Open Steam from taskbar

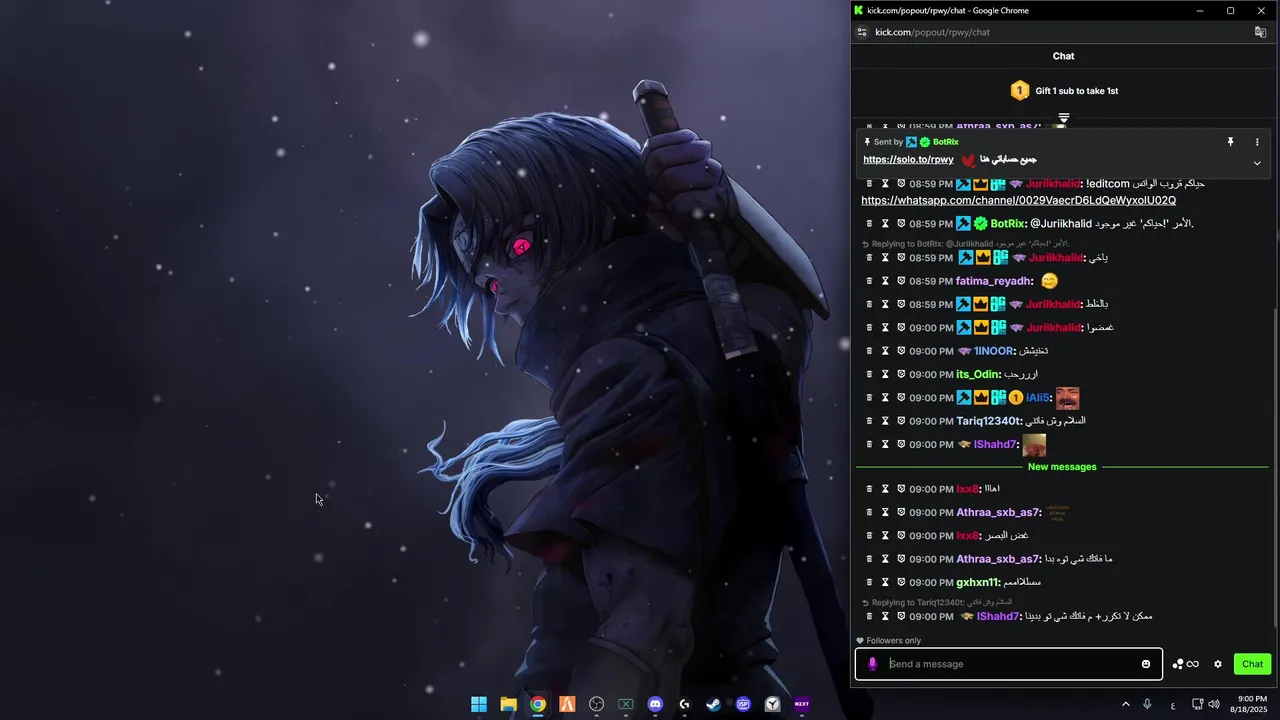(713, 704)
